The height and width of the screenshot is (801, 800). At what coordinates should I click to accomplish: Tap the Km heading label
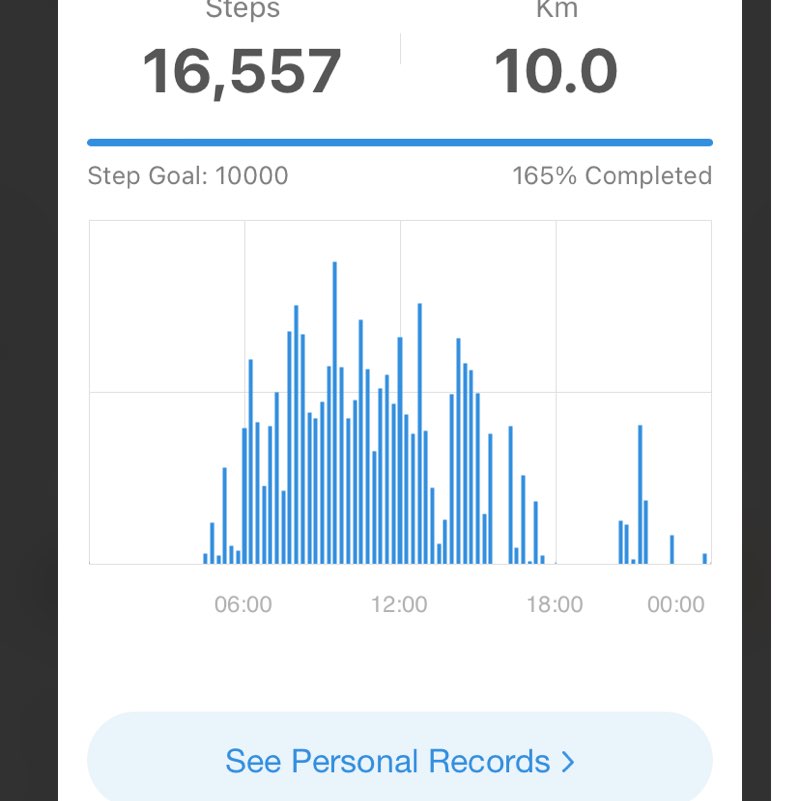[x=556, y=12]
